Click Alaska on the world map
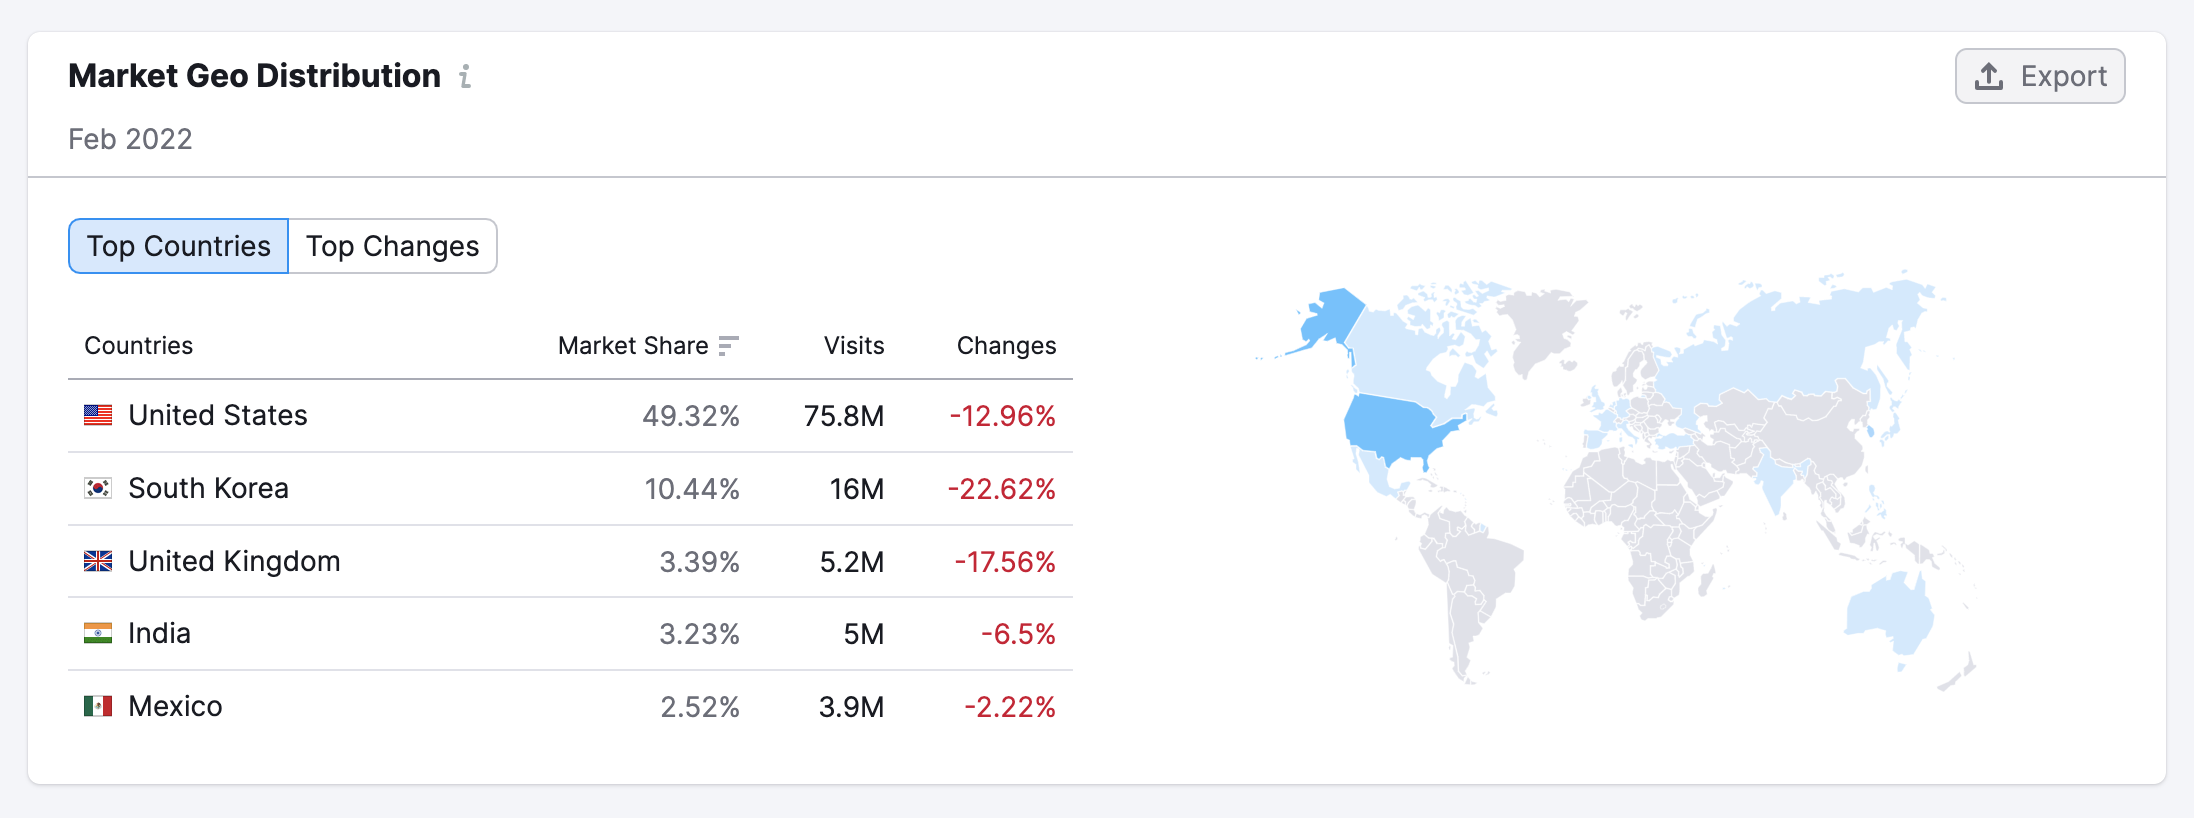This screenshot has width=2194, height=818. tap(1332, 315)
